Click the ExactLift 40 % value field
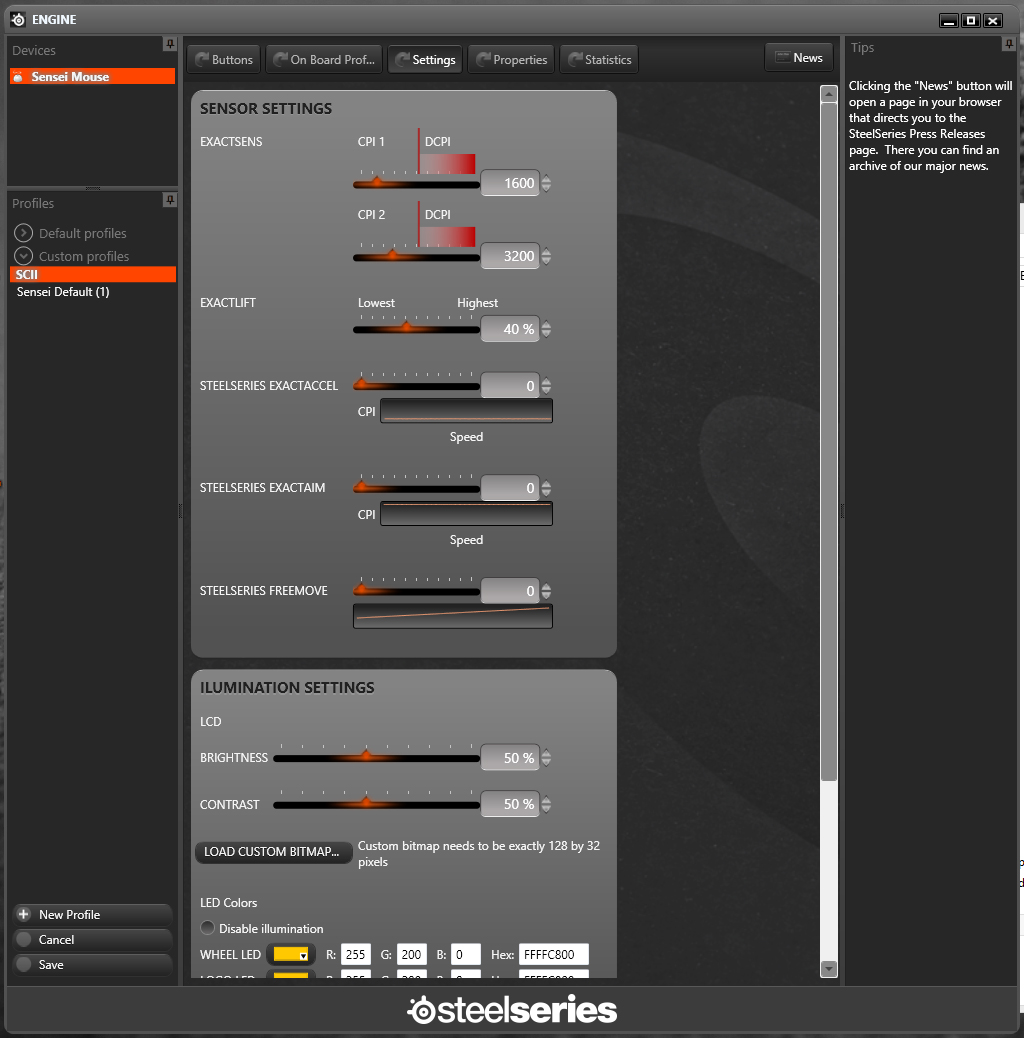Screen dimensions: 1024x1038 510,329
